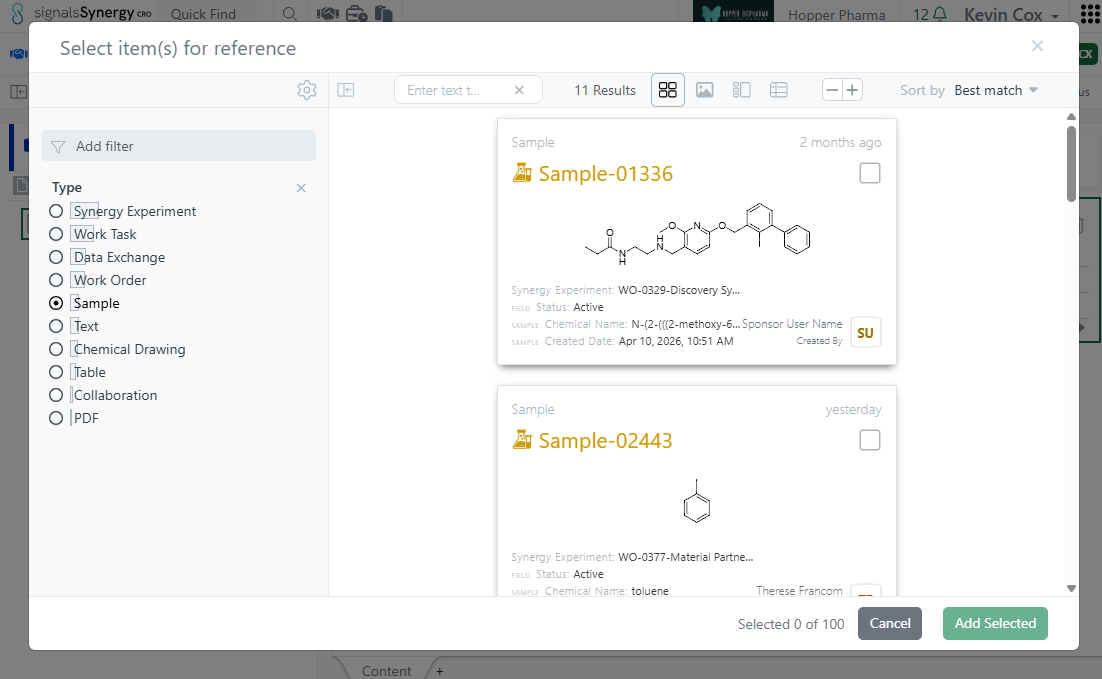Switch to list with preview view
The image size is (1102, 679).
coord(741,90)
